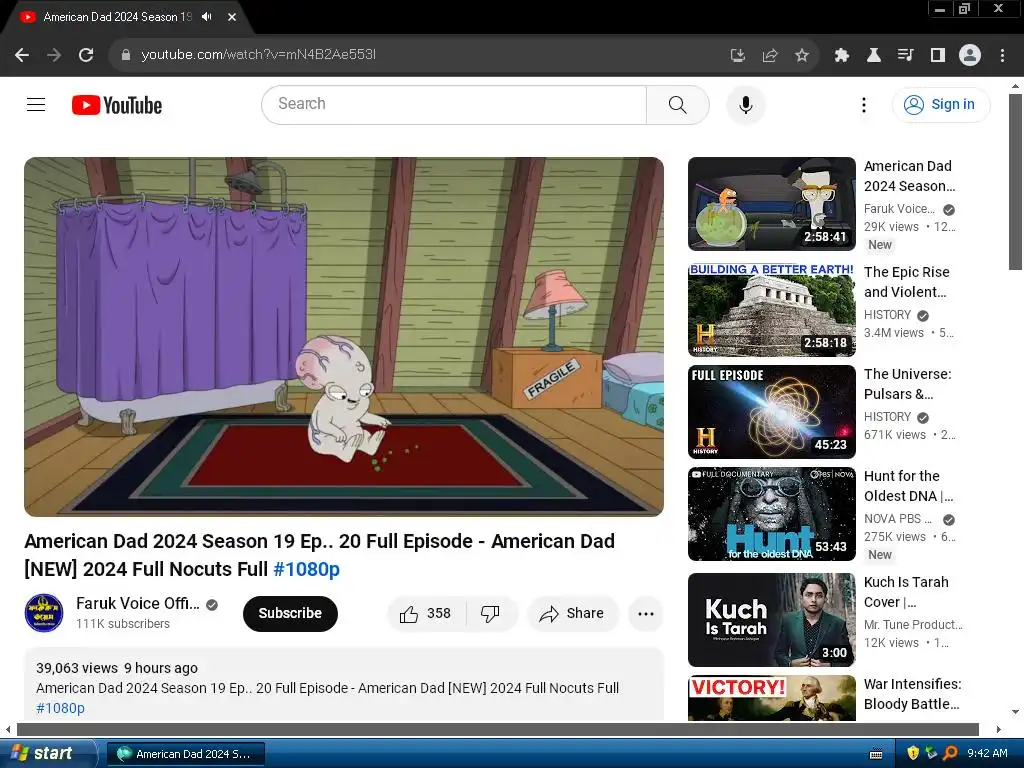
Task: Click the 9:42 AM clock
Action: [987, 753]
